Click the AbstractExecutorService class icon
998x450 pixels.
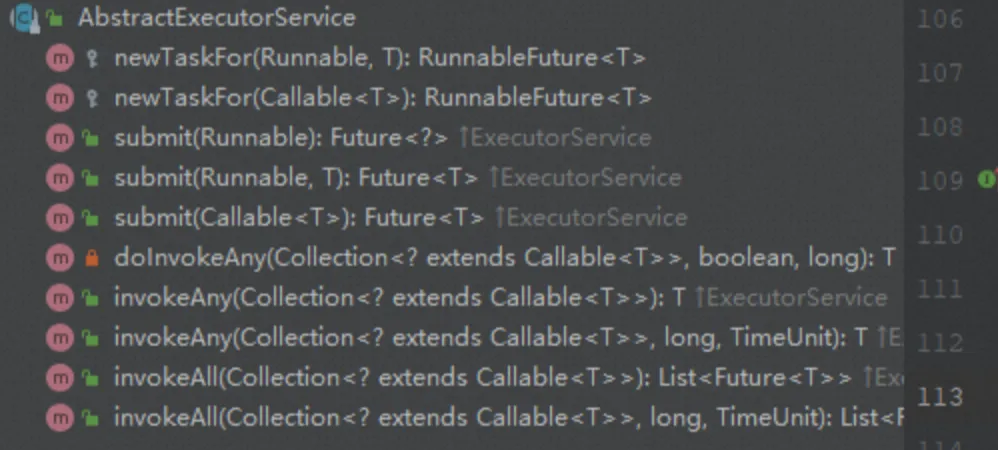[22, 18]
